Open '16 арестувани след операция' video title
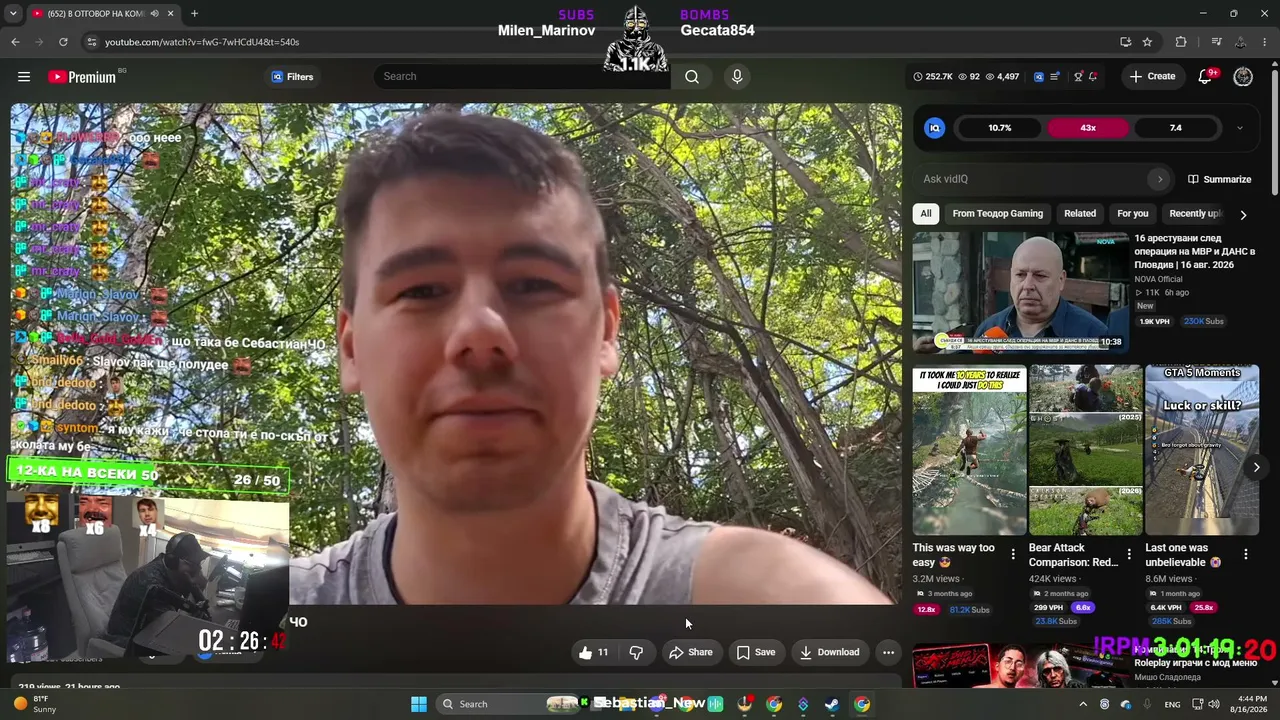 point(1194,252)
